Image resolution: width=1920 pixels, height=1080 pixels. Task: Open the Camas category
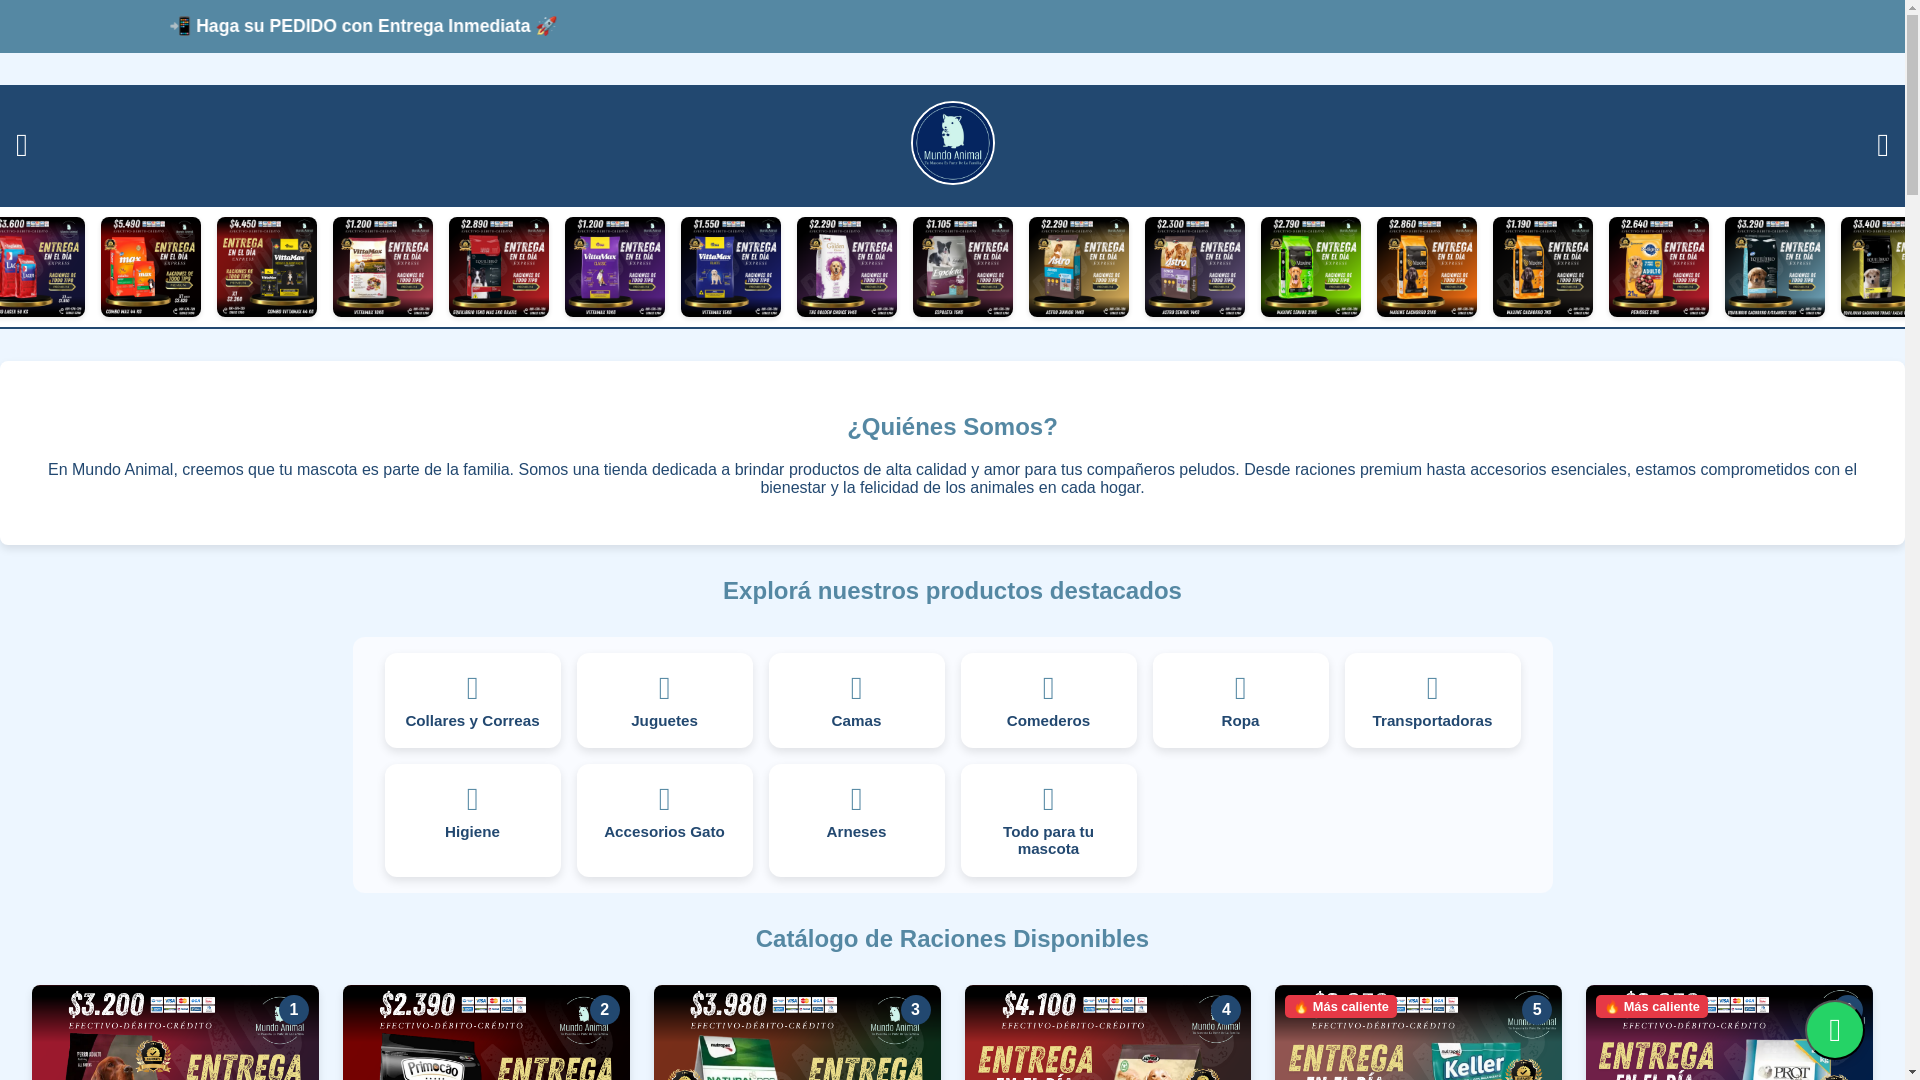[856, 700]
